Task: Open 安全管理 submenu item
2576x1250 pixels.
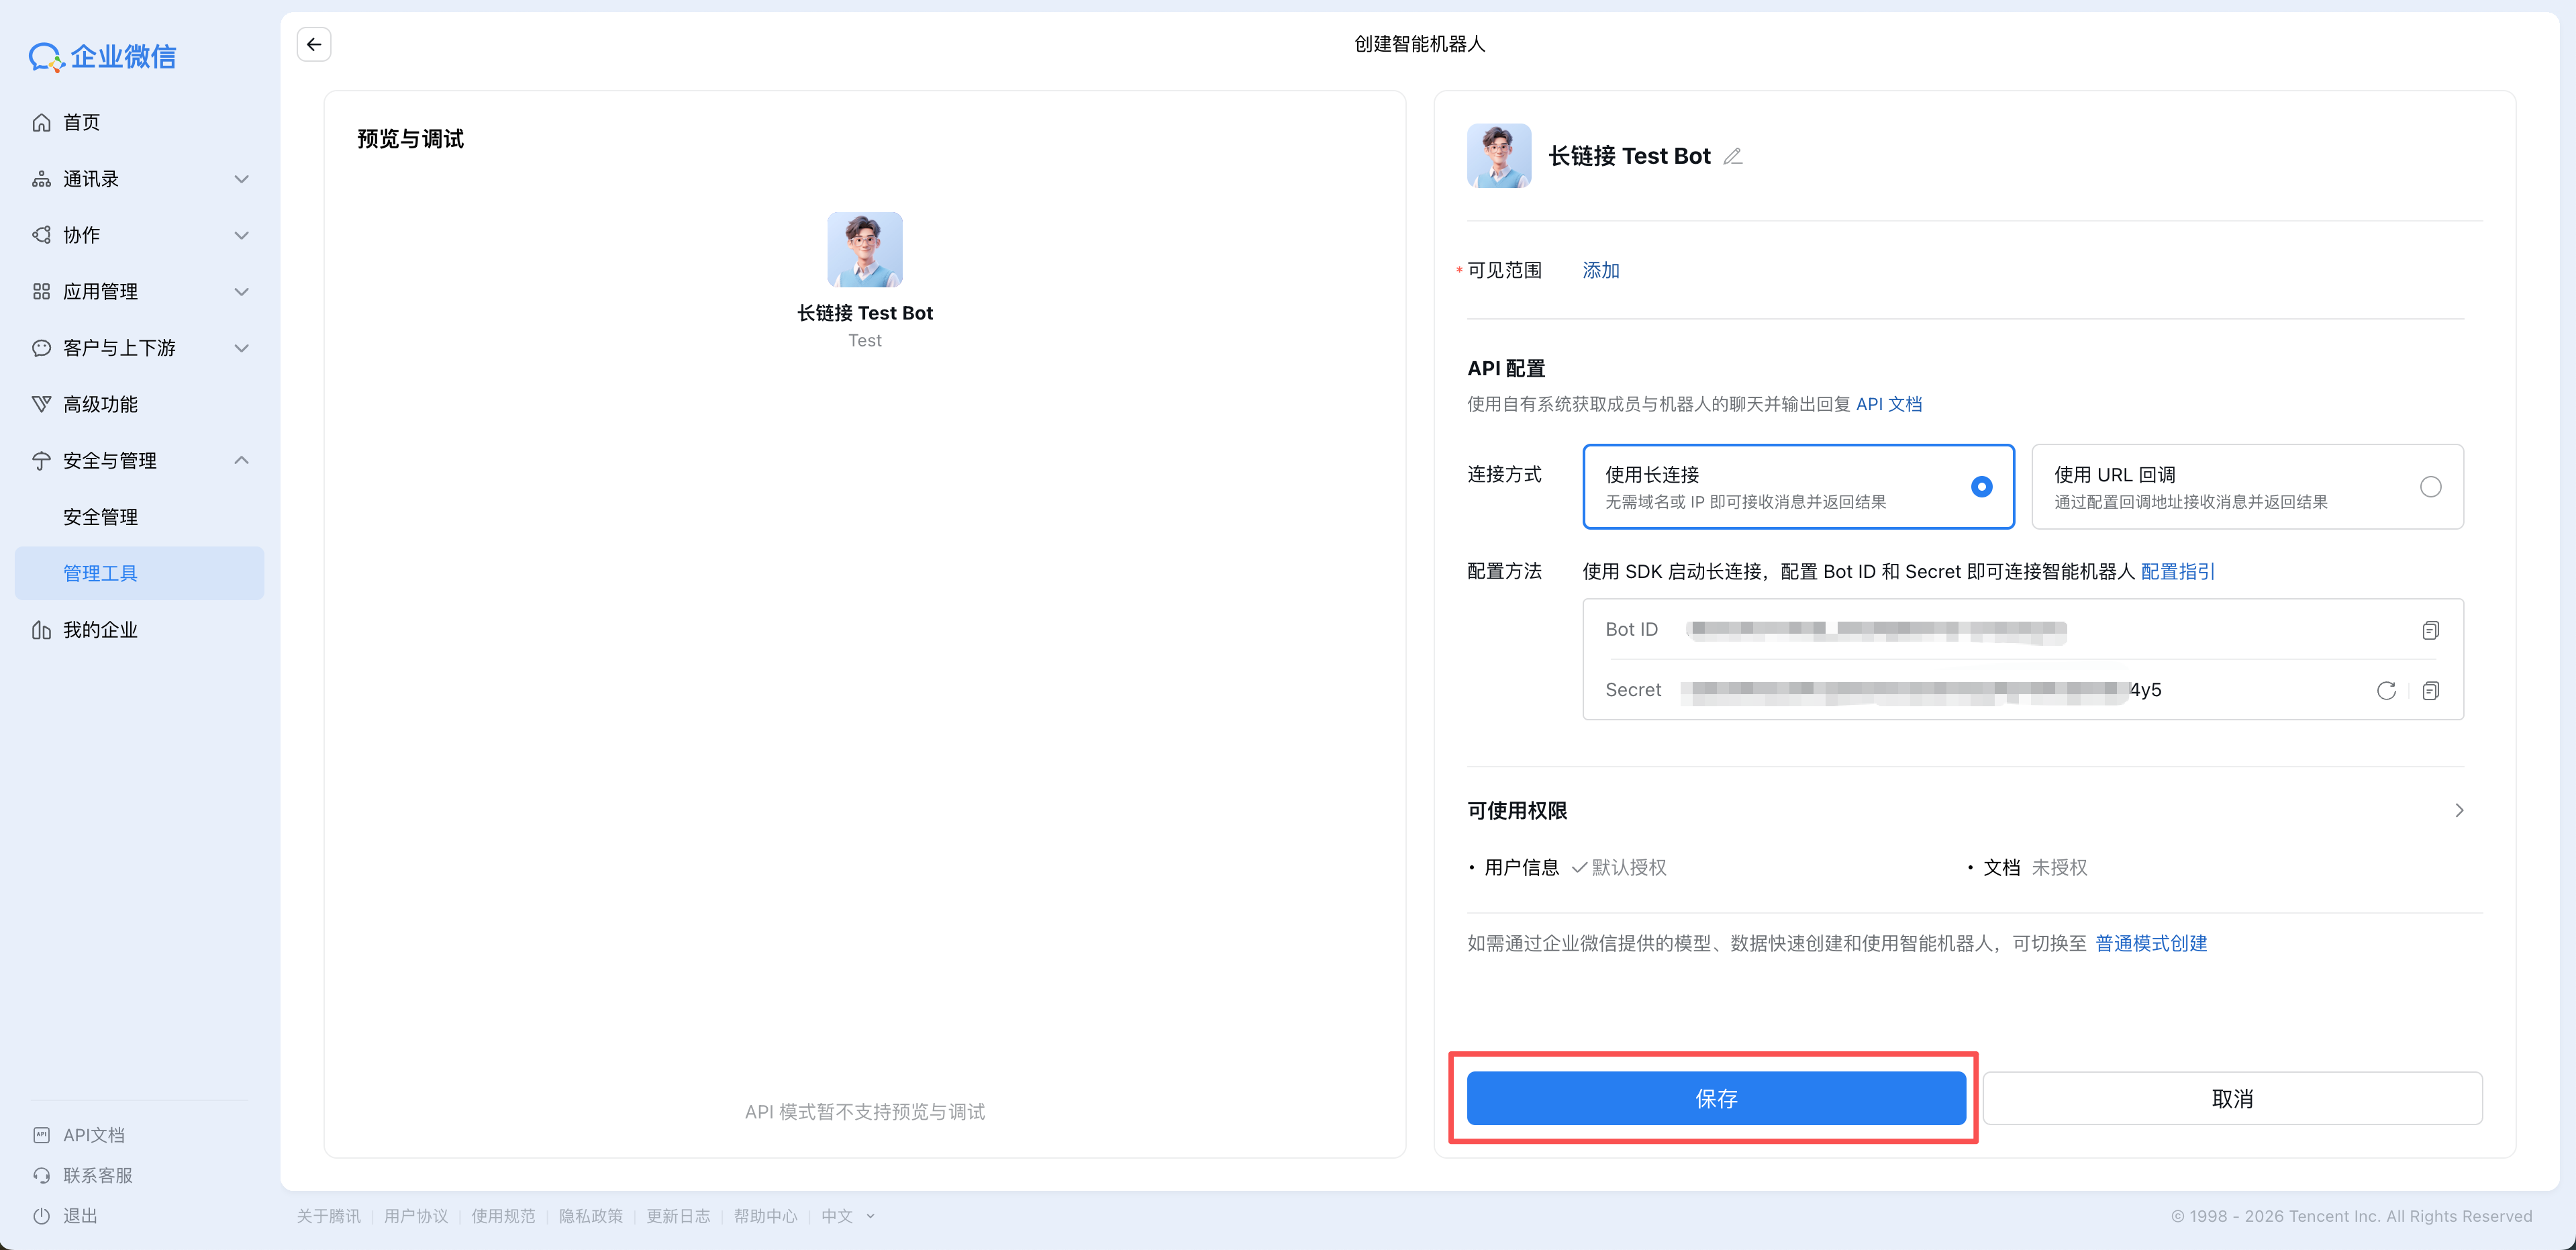Action: click(101, 517)
